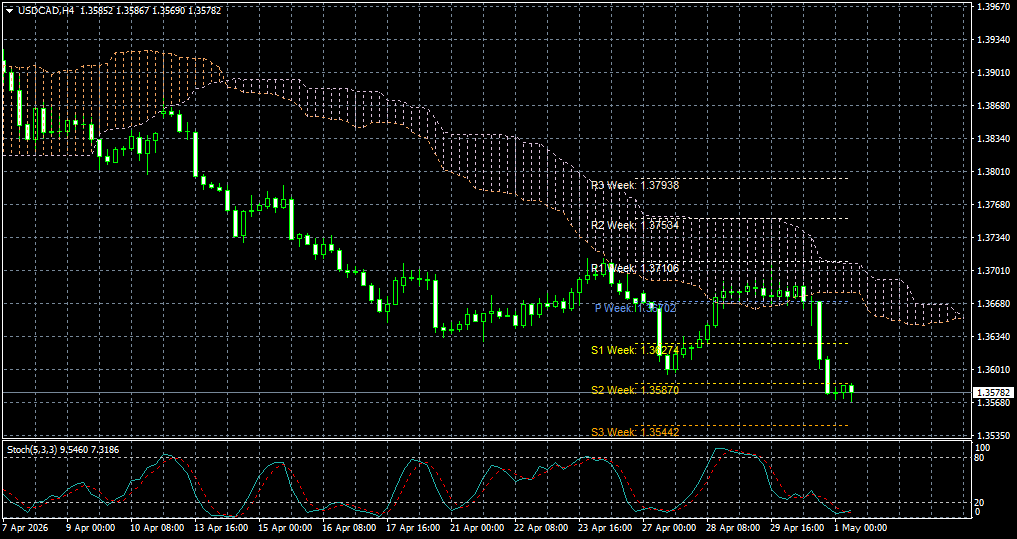
Task: Select the P Week pivot level label
Action: [x=636, y=309]
